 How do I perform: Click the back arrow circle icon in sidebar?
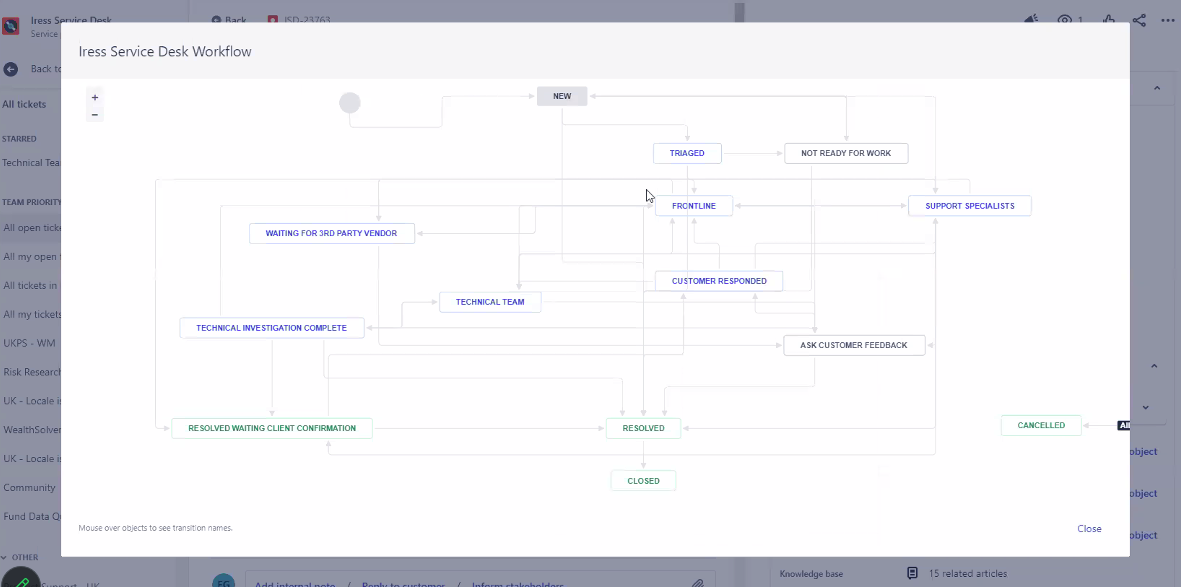pos(9,69)
